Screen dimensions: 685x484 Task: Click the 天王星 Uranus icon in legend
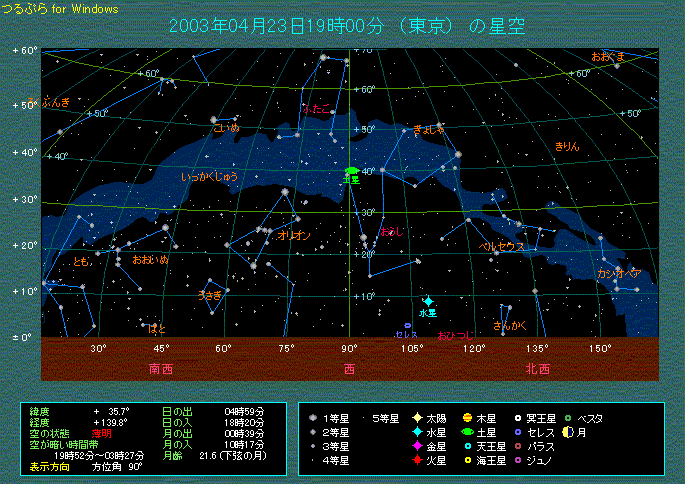pos(467,446)
